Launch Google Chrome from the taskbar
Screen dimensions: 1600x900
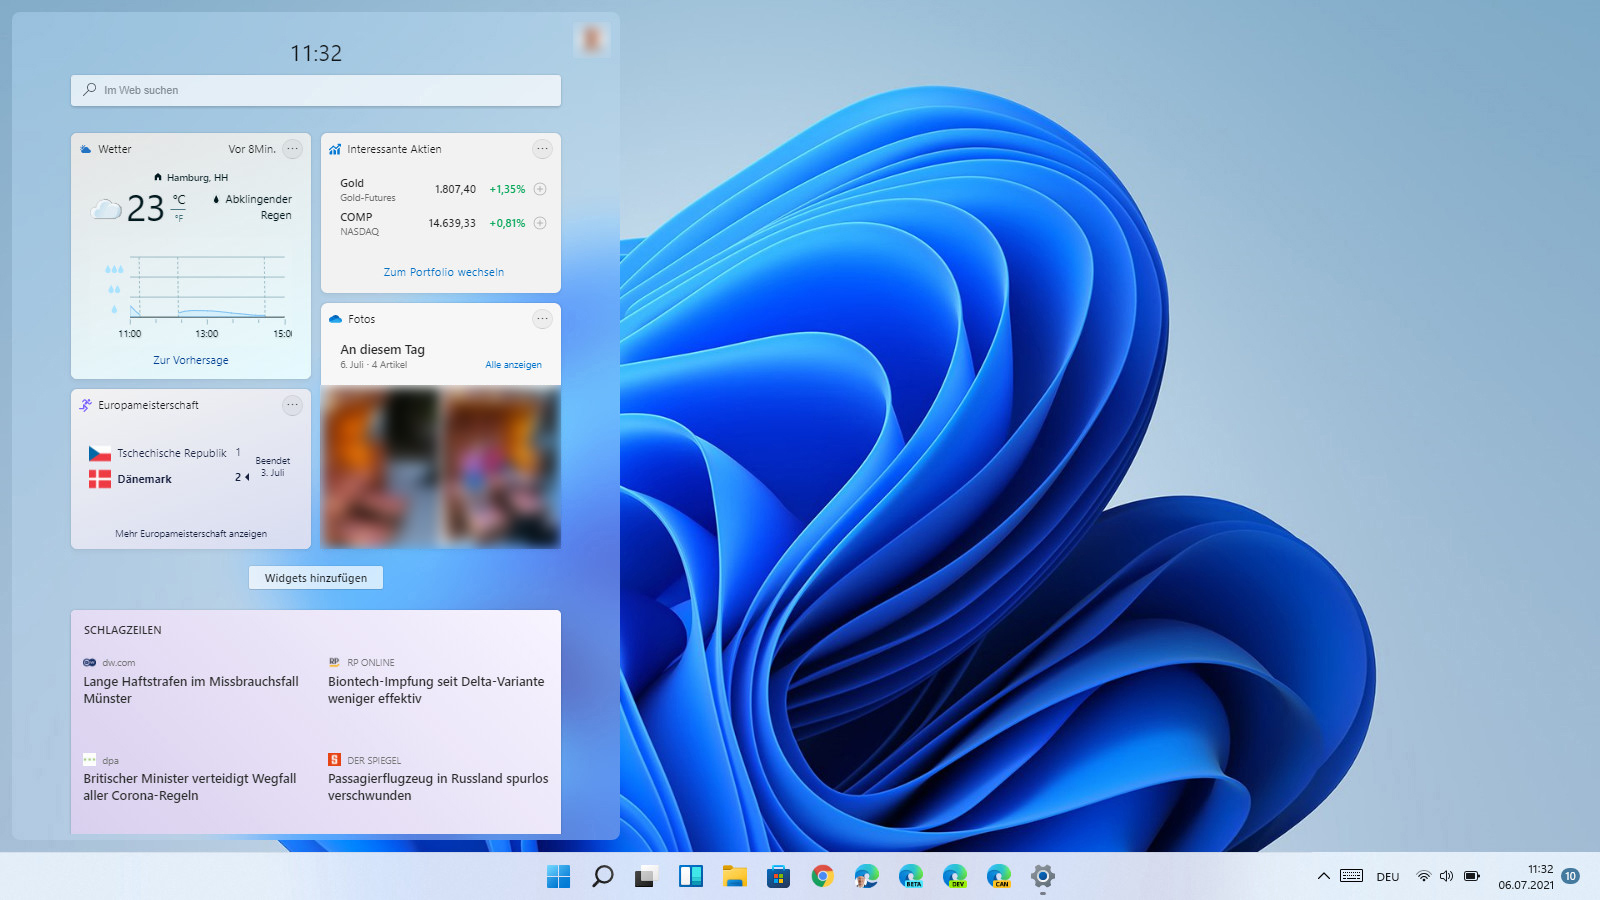(x=822, y=877)
